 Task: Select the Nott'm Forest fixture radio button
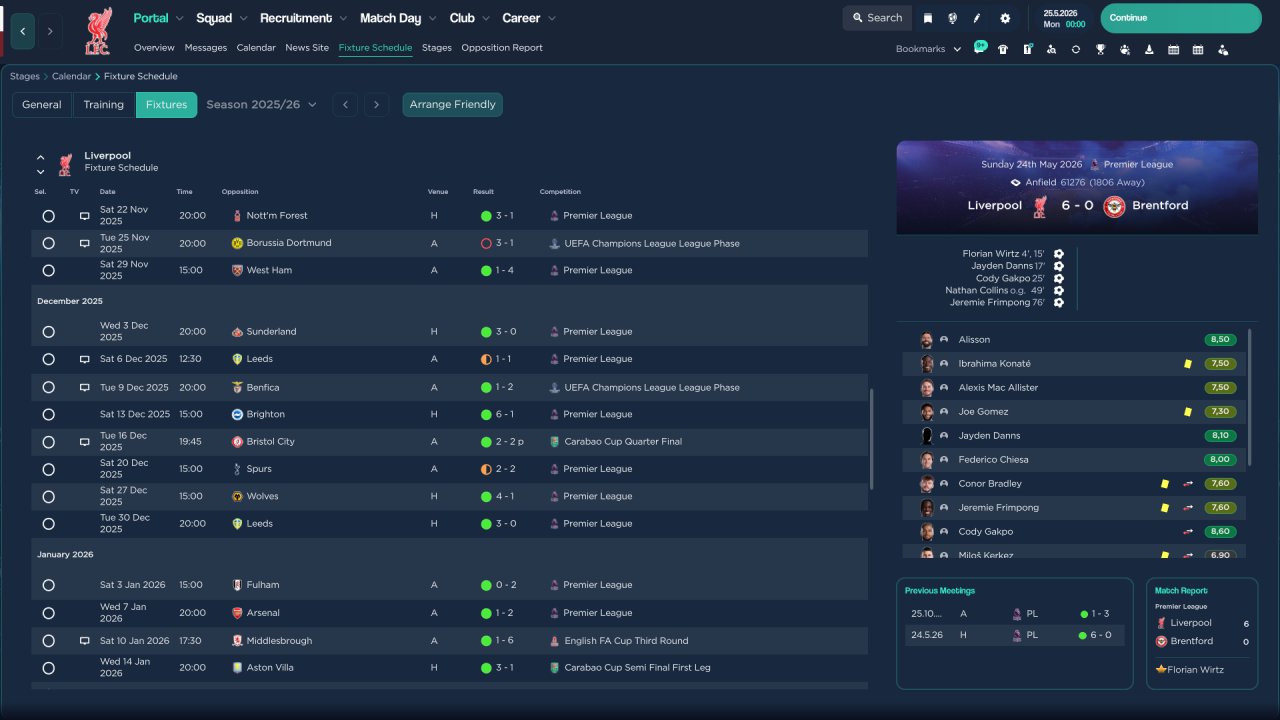pyautogui.click(x=48, y=216)
